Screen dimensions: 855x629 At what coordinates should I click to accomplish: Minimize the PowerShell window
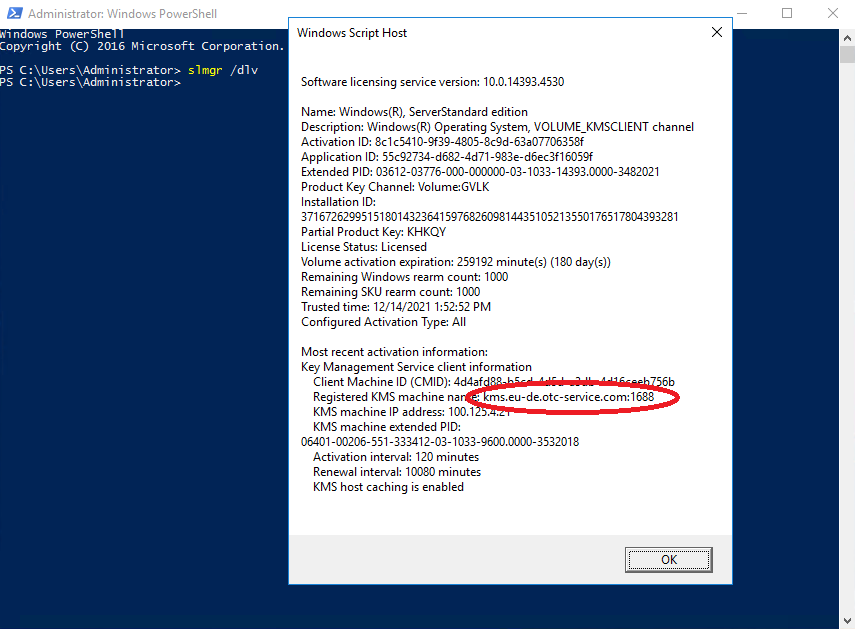(742, 13)
